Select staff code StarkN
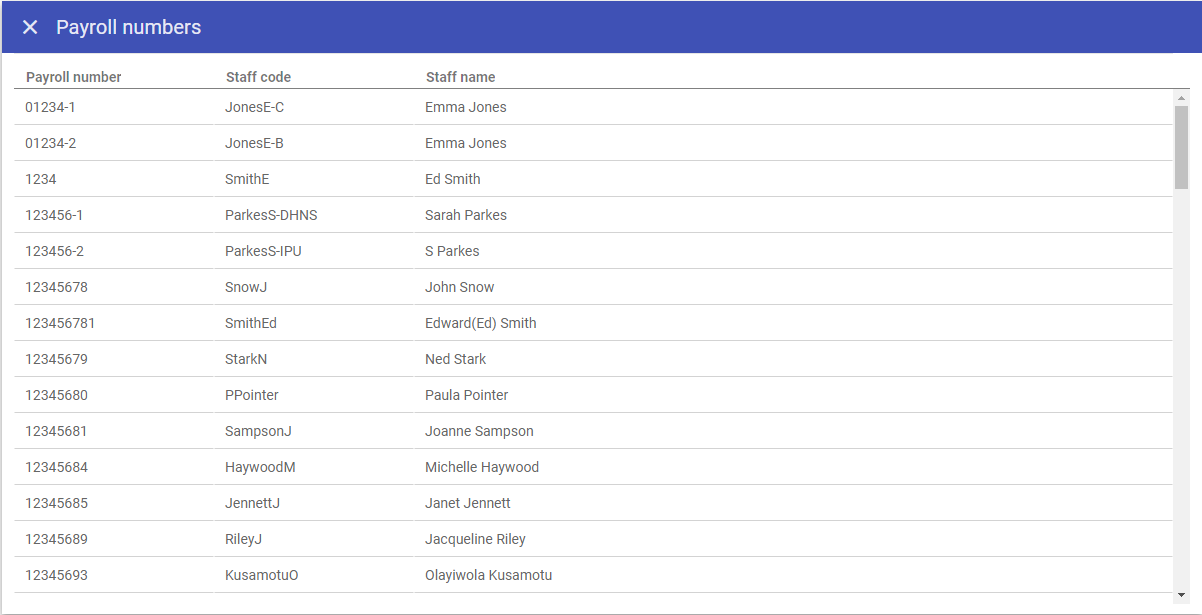 tap(246, 359)
